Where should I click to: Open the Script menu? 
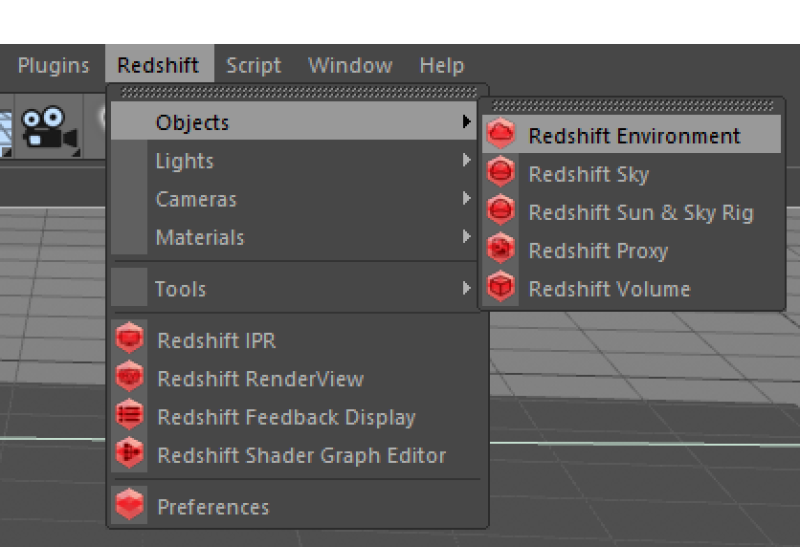pos(254,65)
